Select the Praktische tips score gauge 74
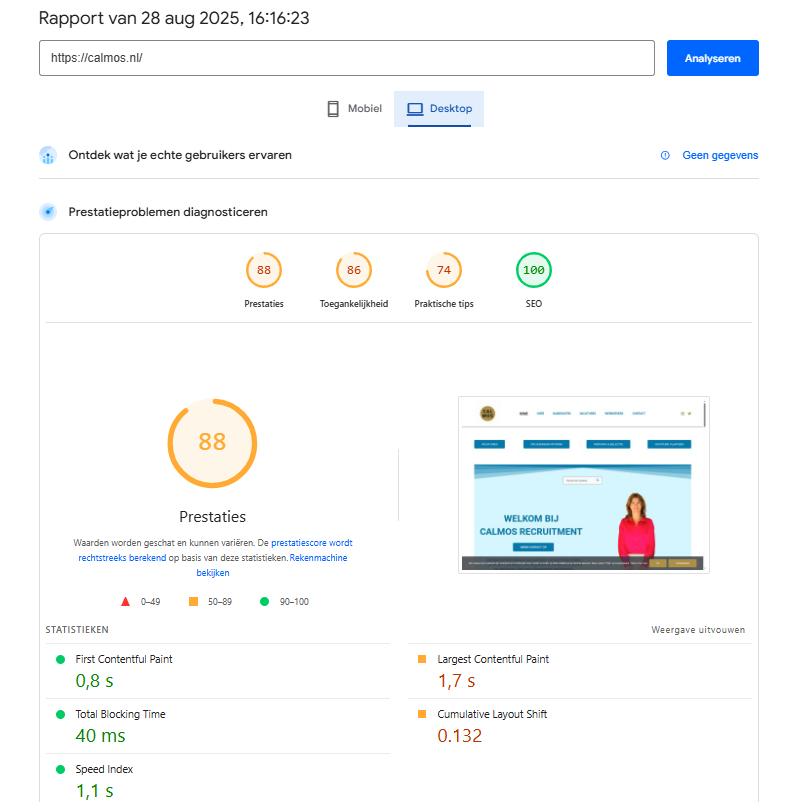The image size is (807, 802). coord(444,270)
